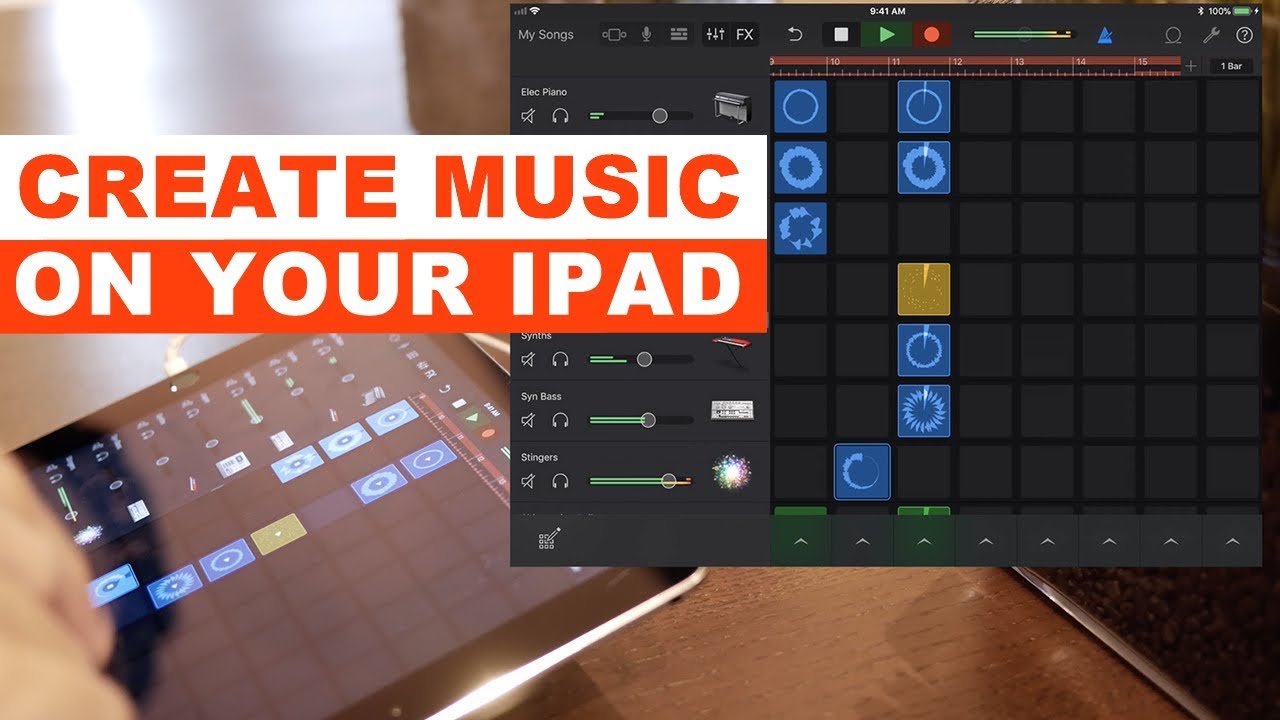Toggle the blue metronome icon

[1105, 35]
